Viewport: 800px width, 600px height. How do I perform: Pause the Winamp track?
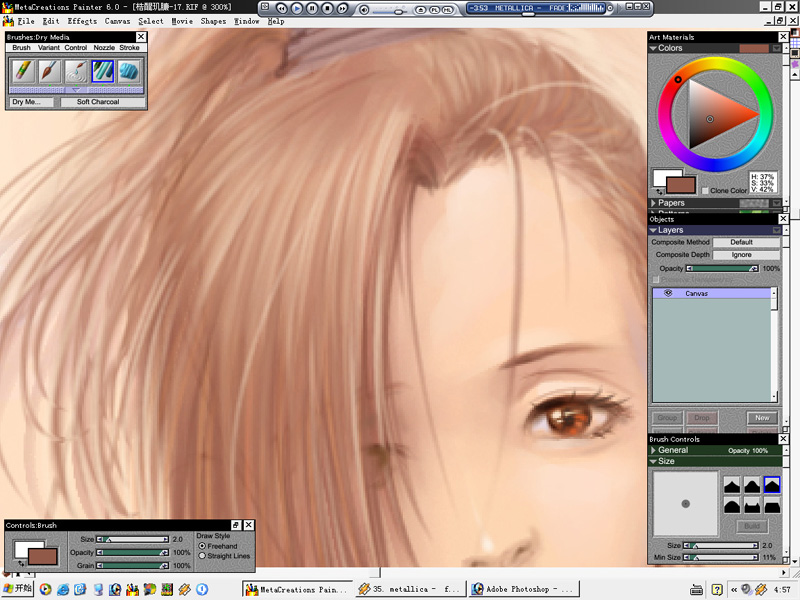tap(312, 8)
